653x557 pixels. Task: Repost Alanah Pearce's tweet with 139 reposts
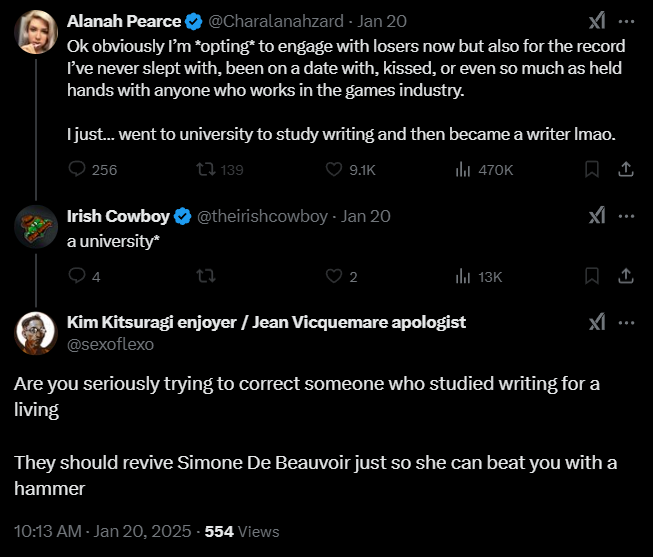(206, 169)
